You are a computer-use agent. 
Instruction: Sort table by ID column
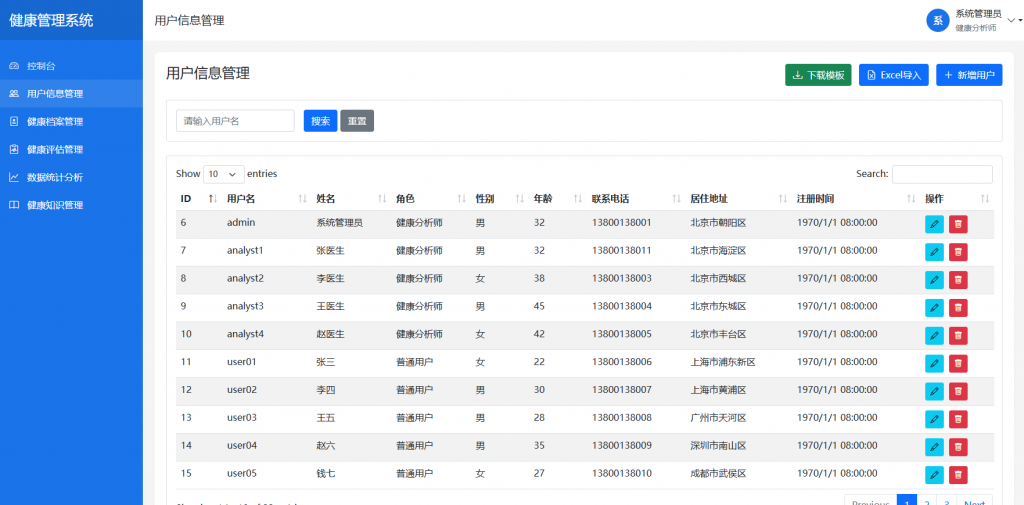(199, 199)
